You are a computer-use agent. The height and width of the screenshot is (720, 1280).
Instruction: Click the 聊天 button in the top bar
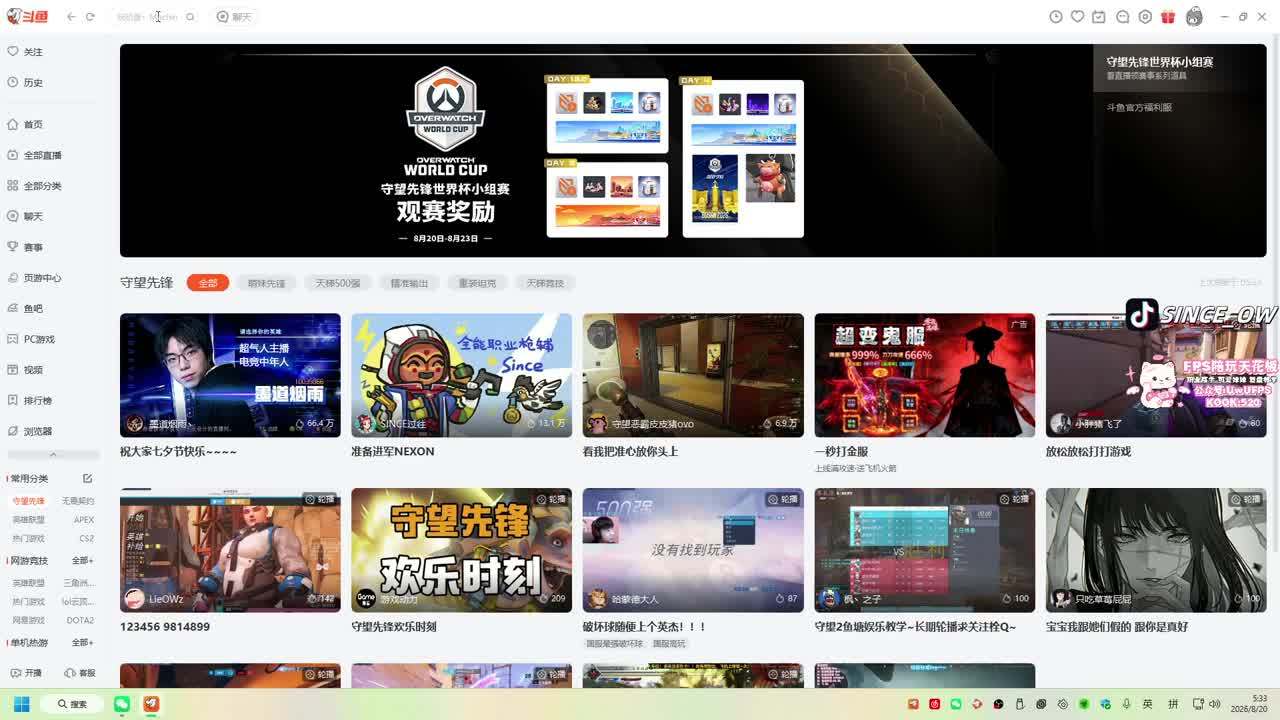pyautogui.click(x=235, y=17)
